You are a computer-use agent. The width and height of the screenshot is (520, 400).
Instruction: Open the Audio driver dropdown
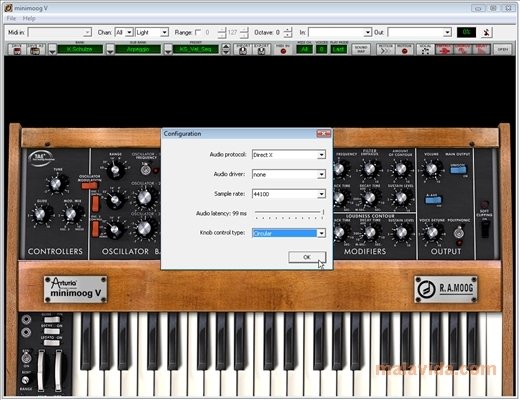click(289, 174)
